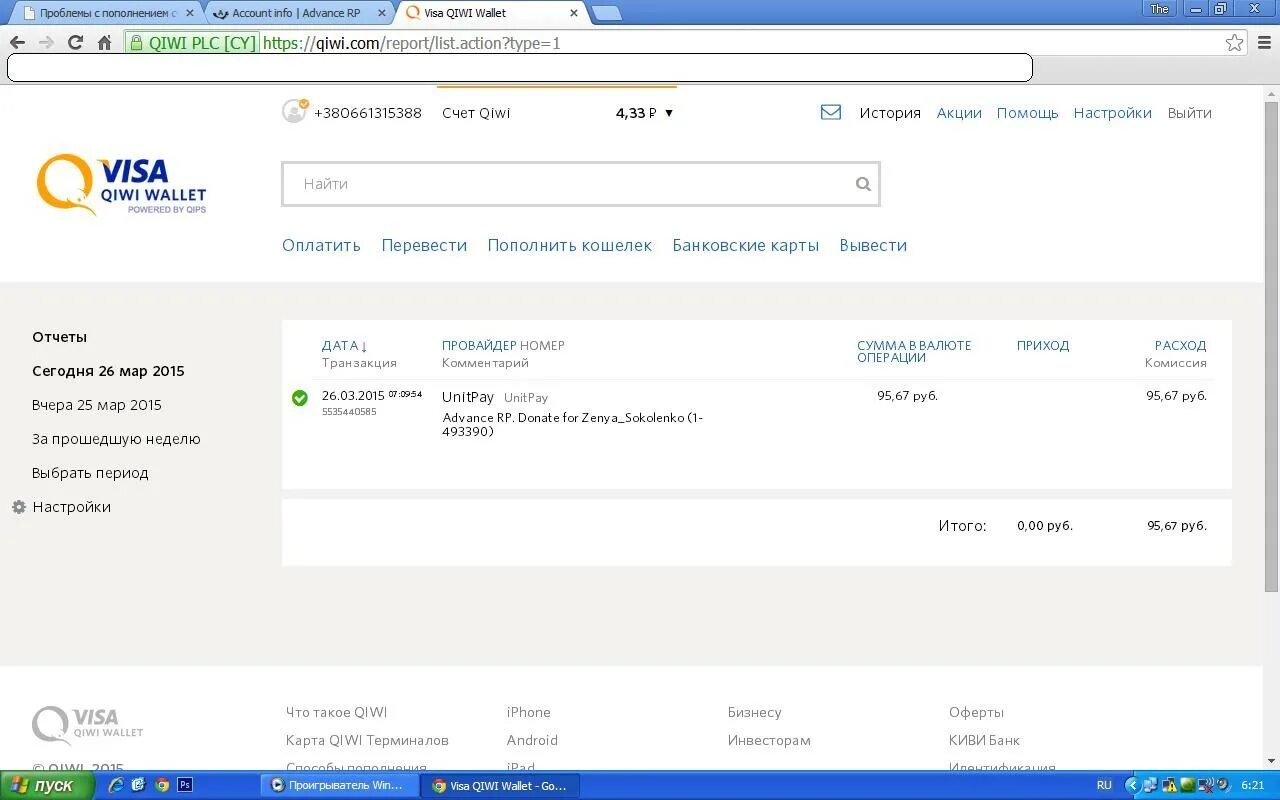Open footer КИВИ Банк link
Image resolution: width=1280 pixels, height=800 pixels.
984,740
